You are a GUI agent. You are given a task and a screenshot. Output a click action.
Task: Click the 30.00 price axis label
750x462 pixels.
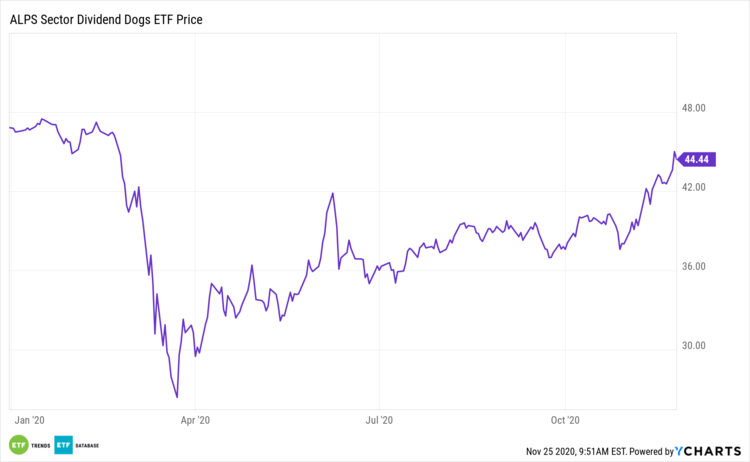click(694, 346)
